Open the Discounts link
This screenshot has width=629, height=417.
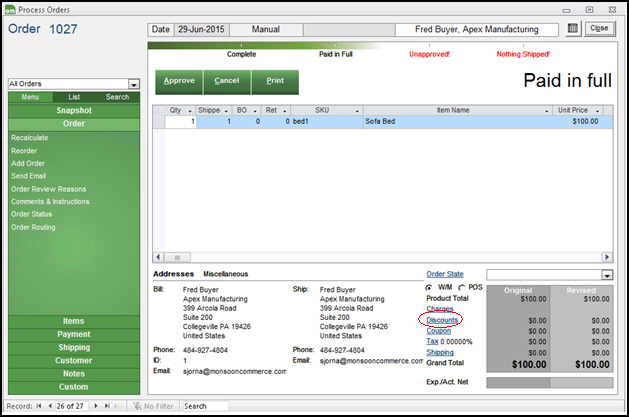click(x=440, y=320)
